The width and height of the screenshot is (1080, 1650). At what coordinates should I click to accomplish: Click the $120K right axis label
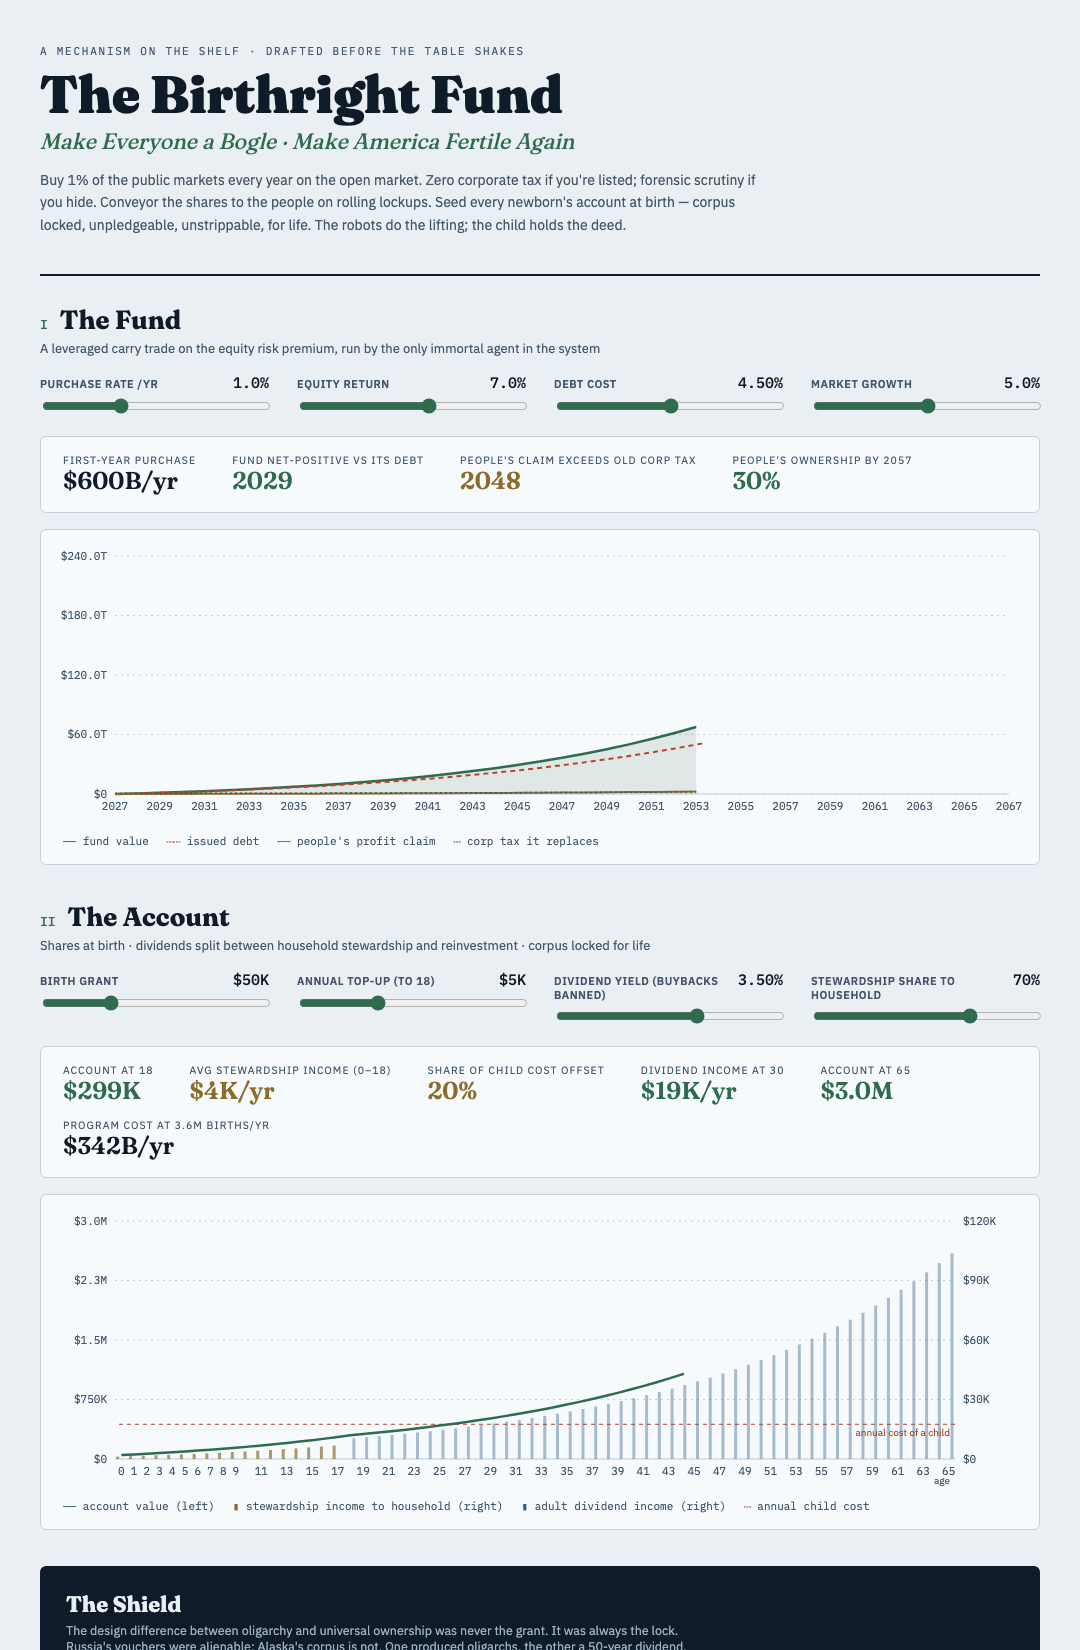[979, 1221]
